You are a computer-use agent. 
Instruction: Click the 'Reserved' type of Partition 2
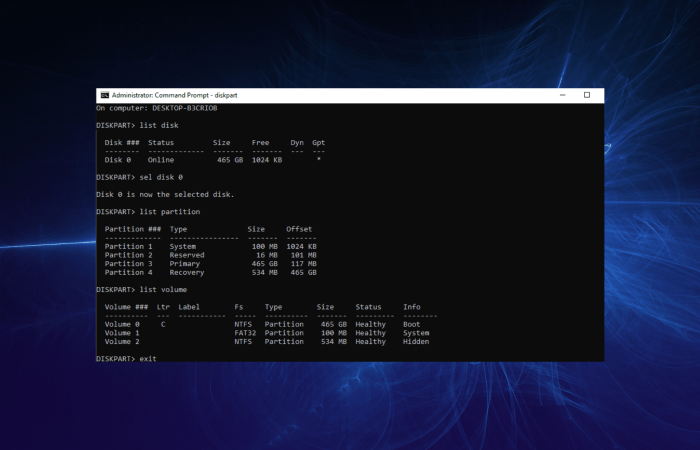click(x=187, y=255)
